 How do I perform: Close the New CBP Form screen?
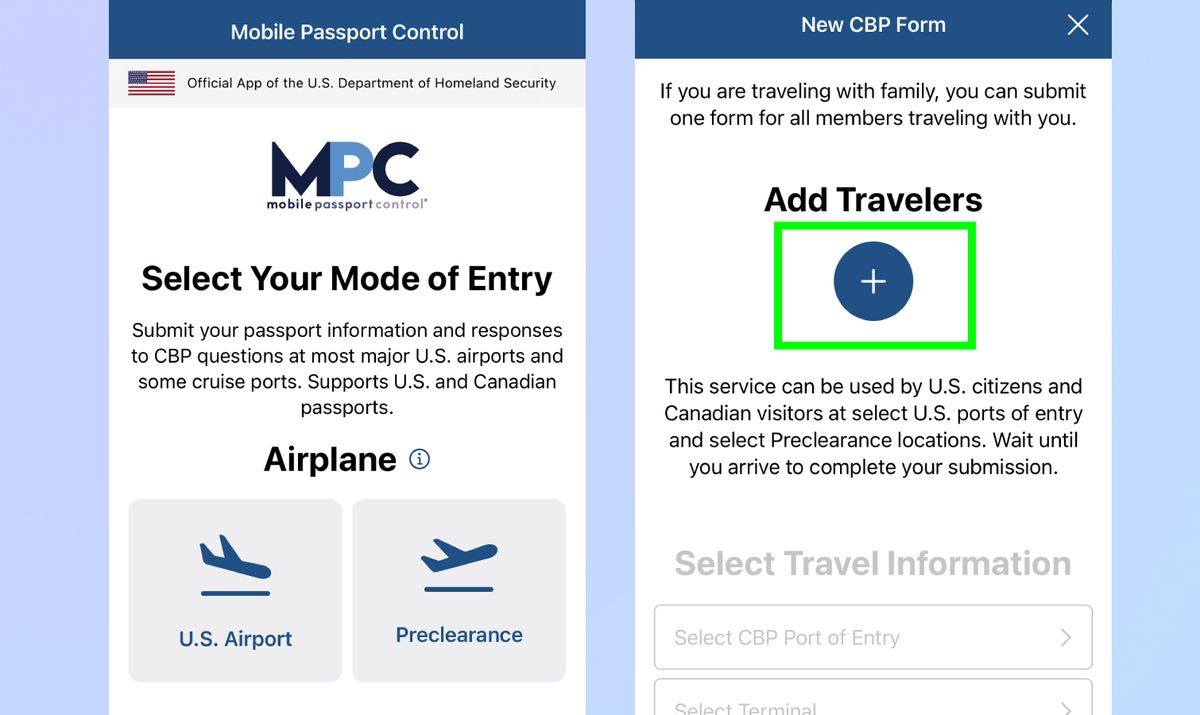click(x=1077, y=25)
